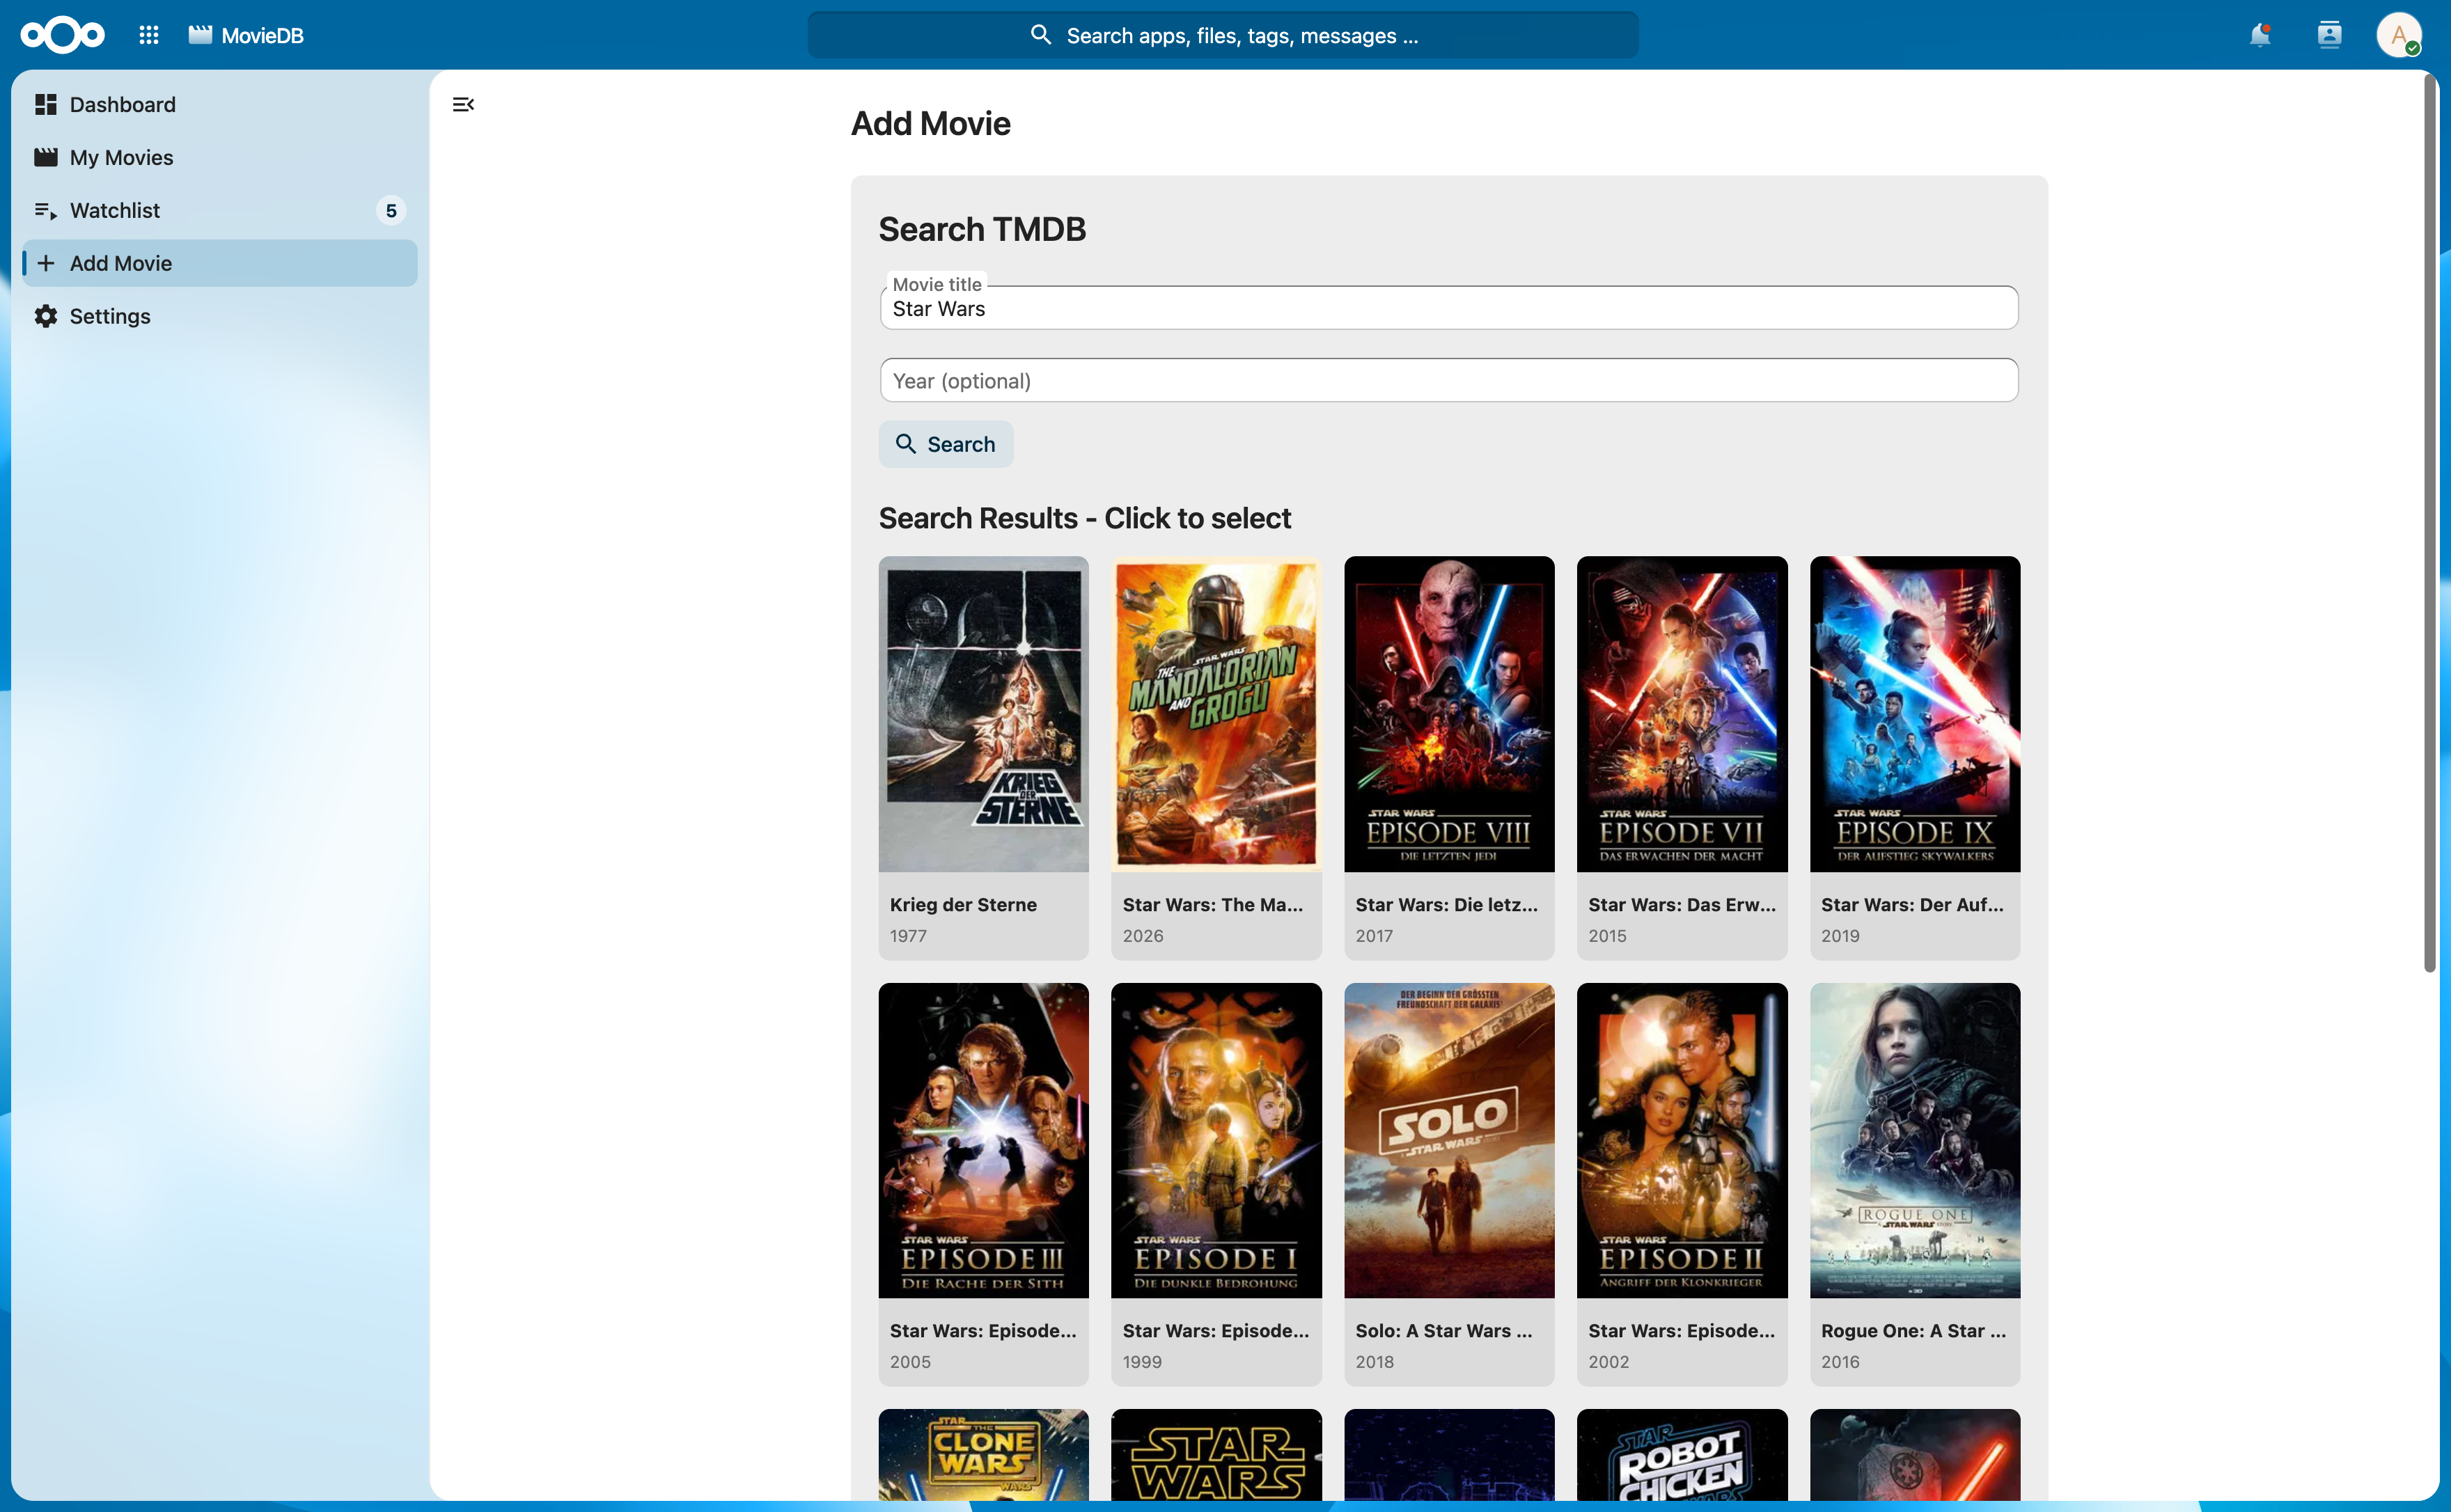Click the magnifier icon in global search
Viewport: 2451px width, 1512px height.
click(1040, 35)
